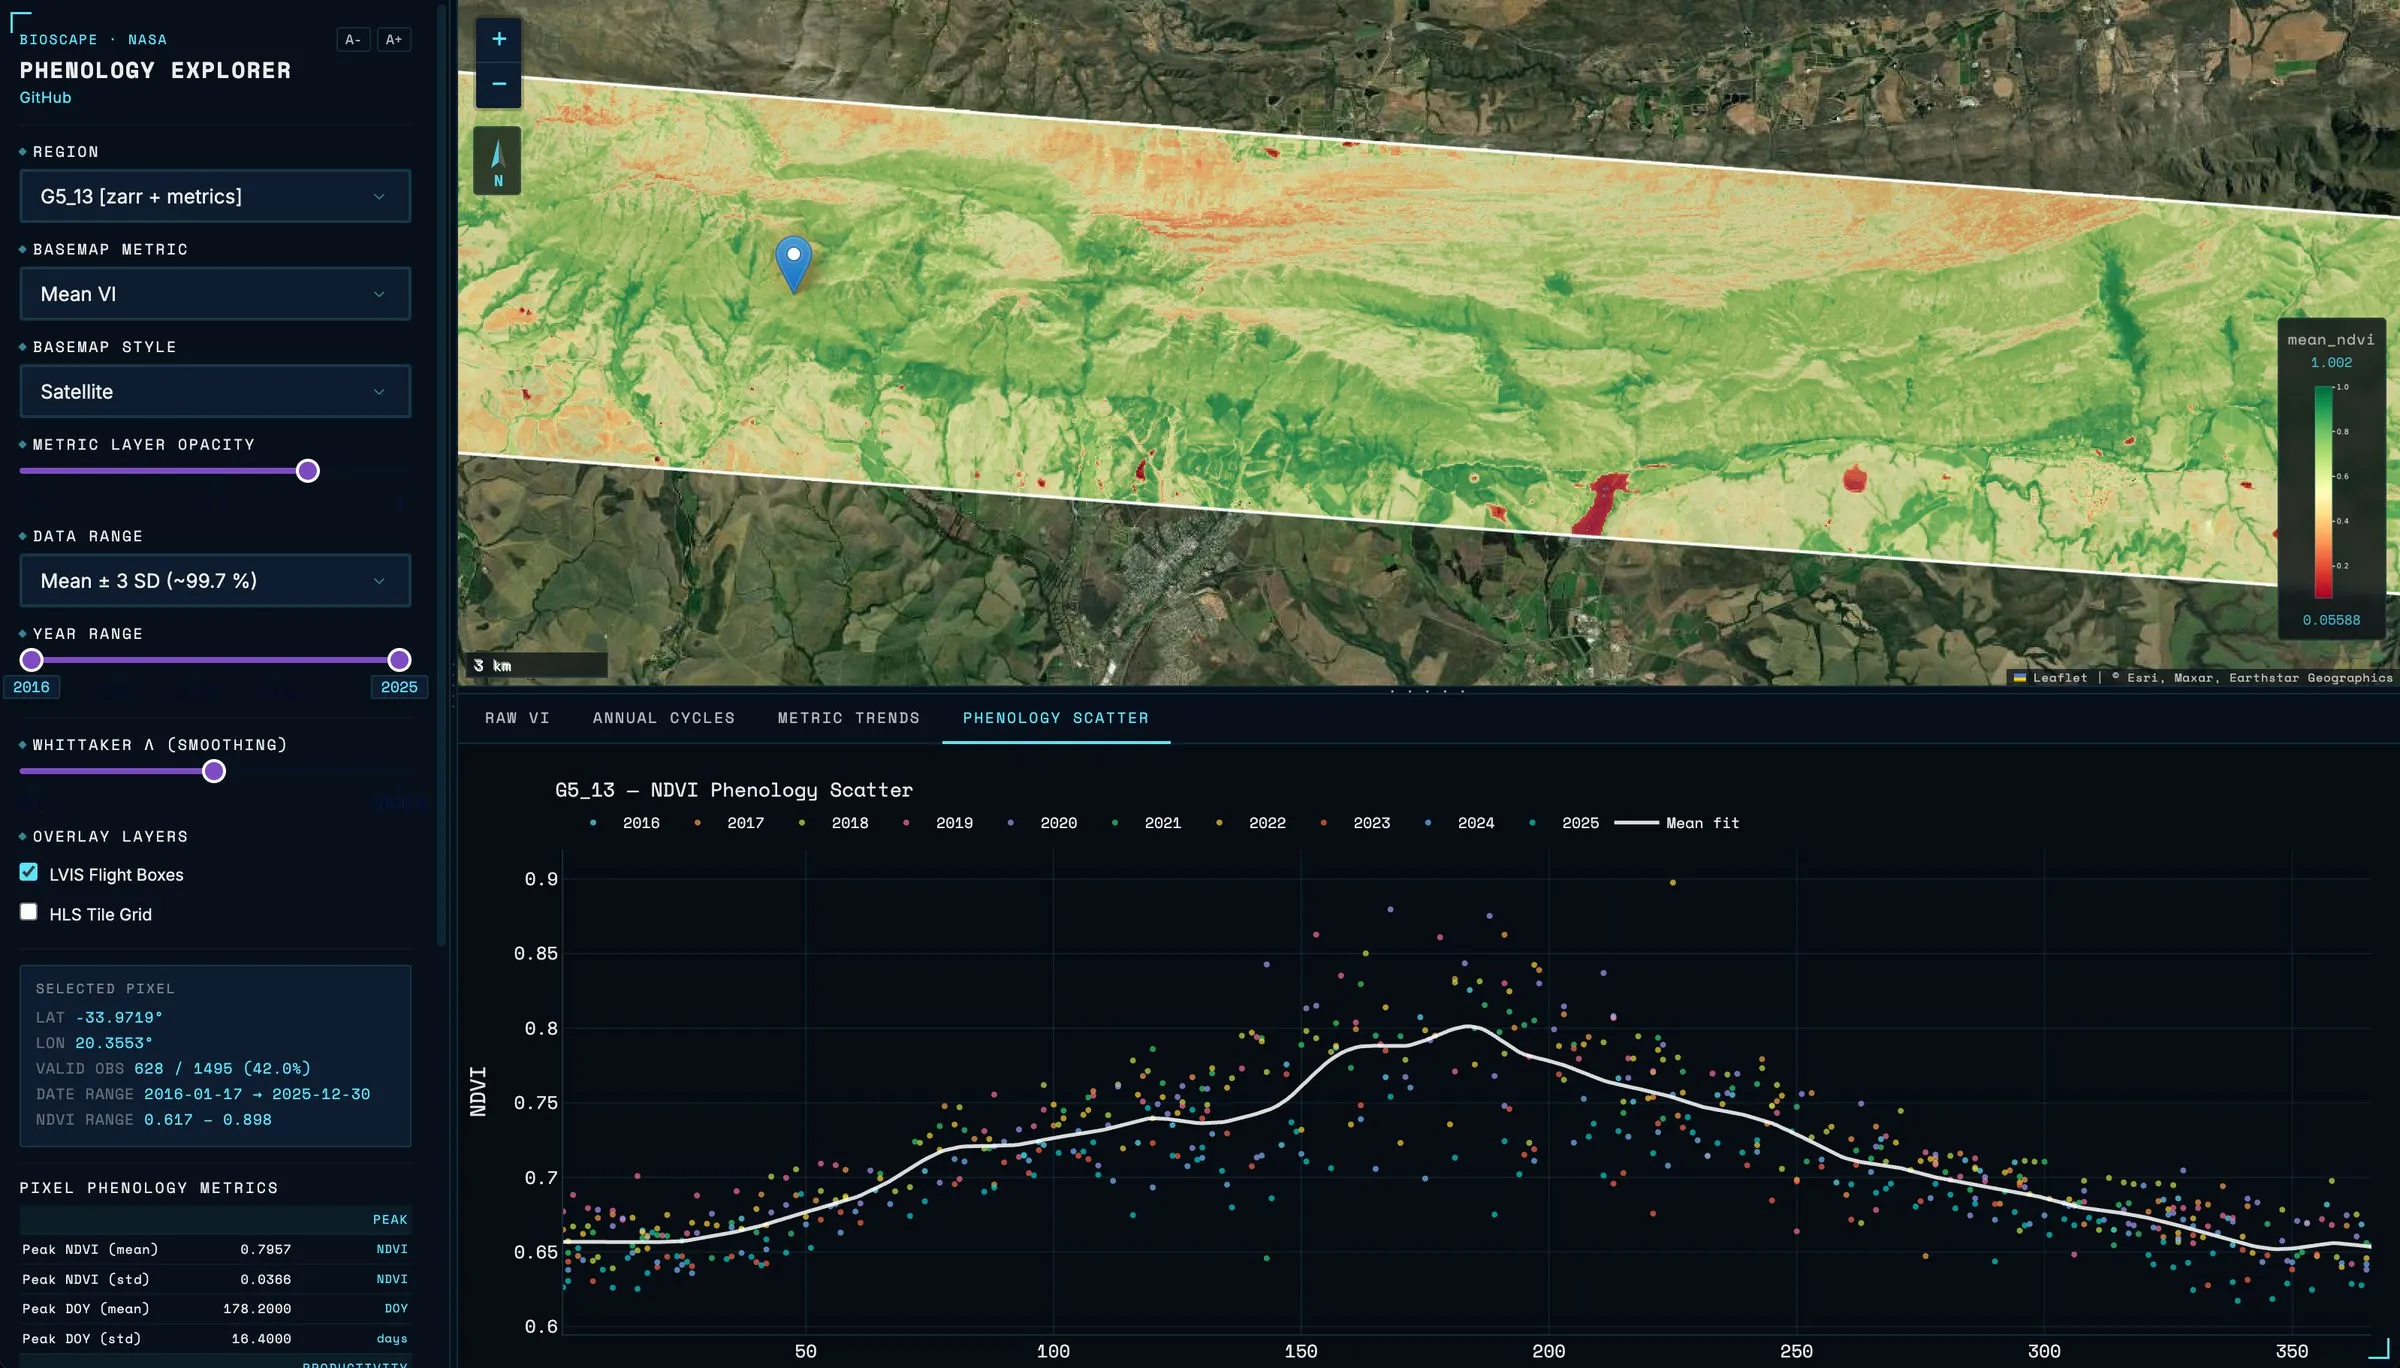Click the PHENOLOGY EXPLORER title

[x=155, y=70]
